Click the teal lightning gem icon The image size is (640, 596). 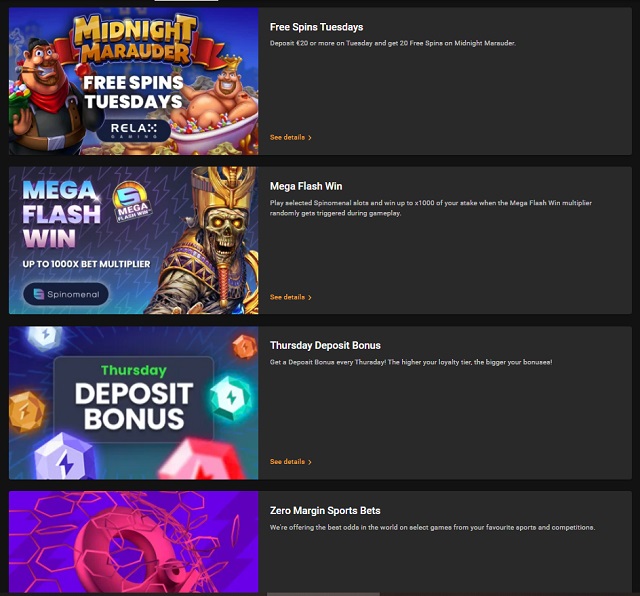click(x=231, y=398)
